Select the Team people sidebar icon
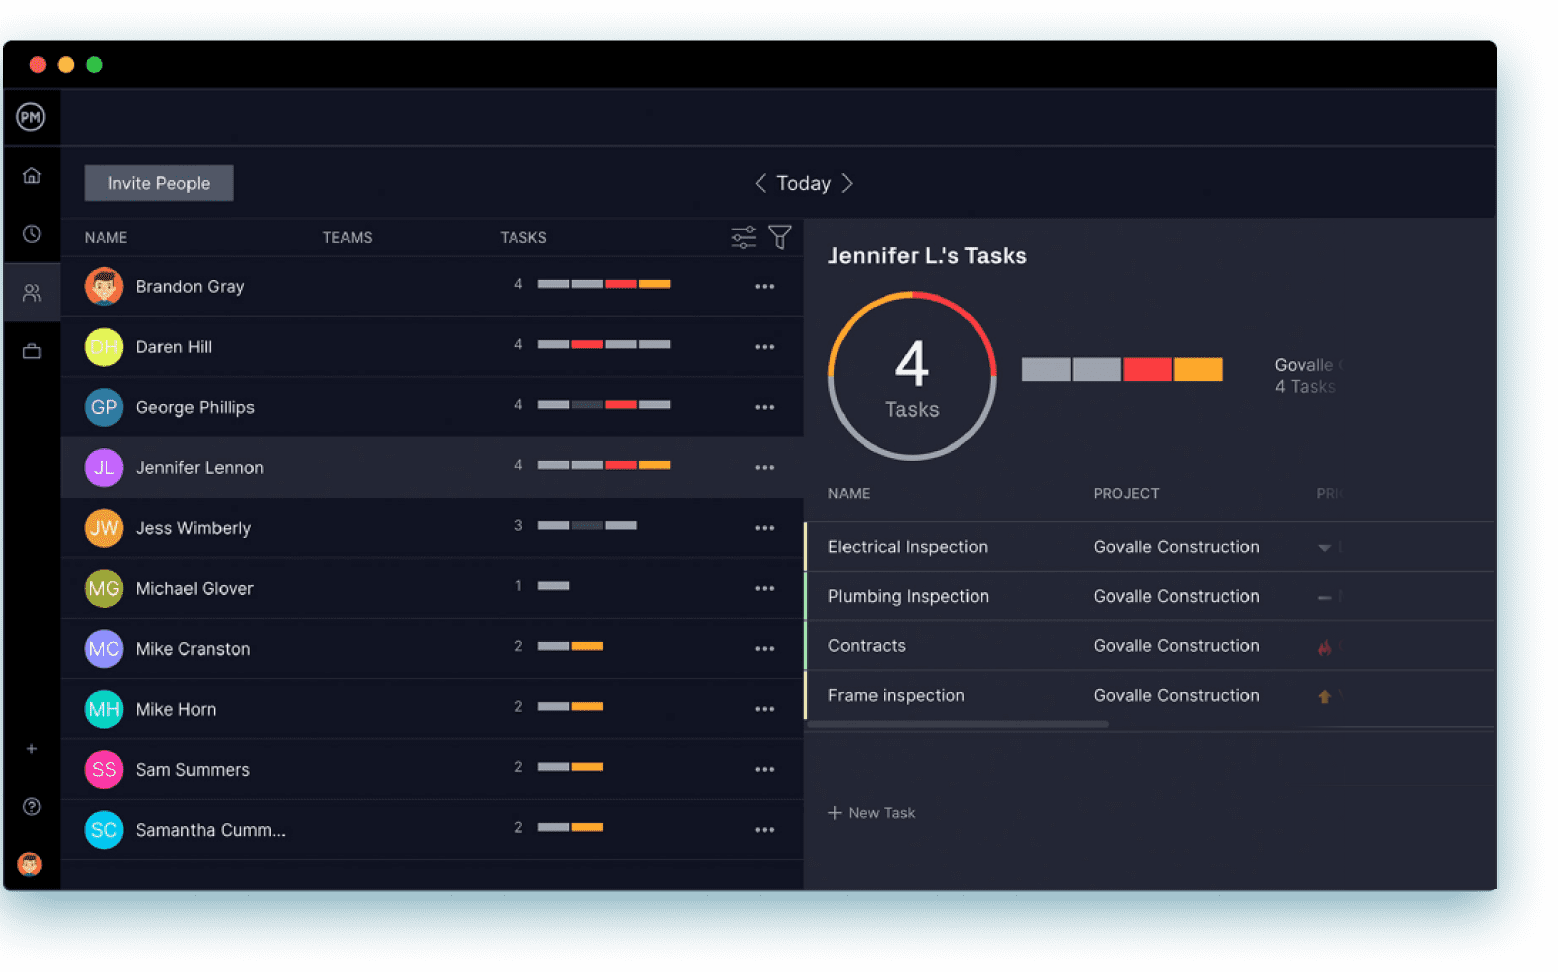This screenshot has height=972, width=1558. click(32, 293)
